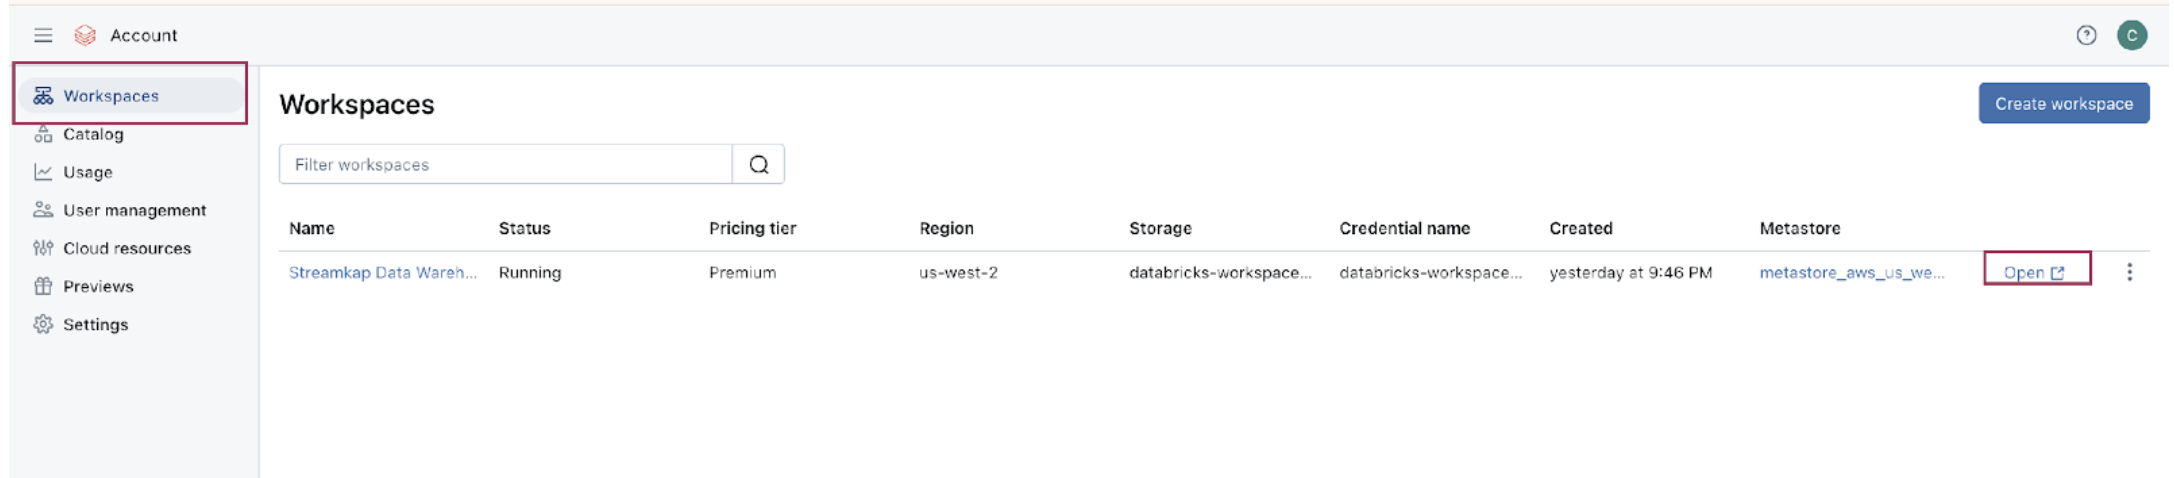Navigate to Cloud resources
2174x478 pixels.
126,248
